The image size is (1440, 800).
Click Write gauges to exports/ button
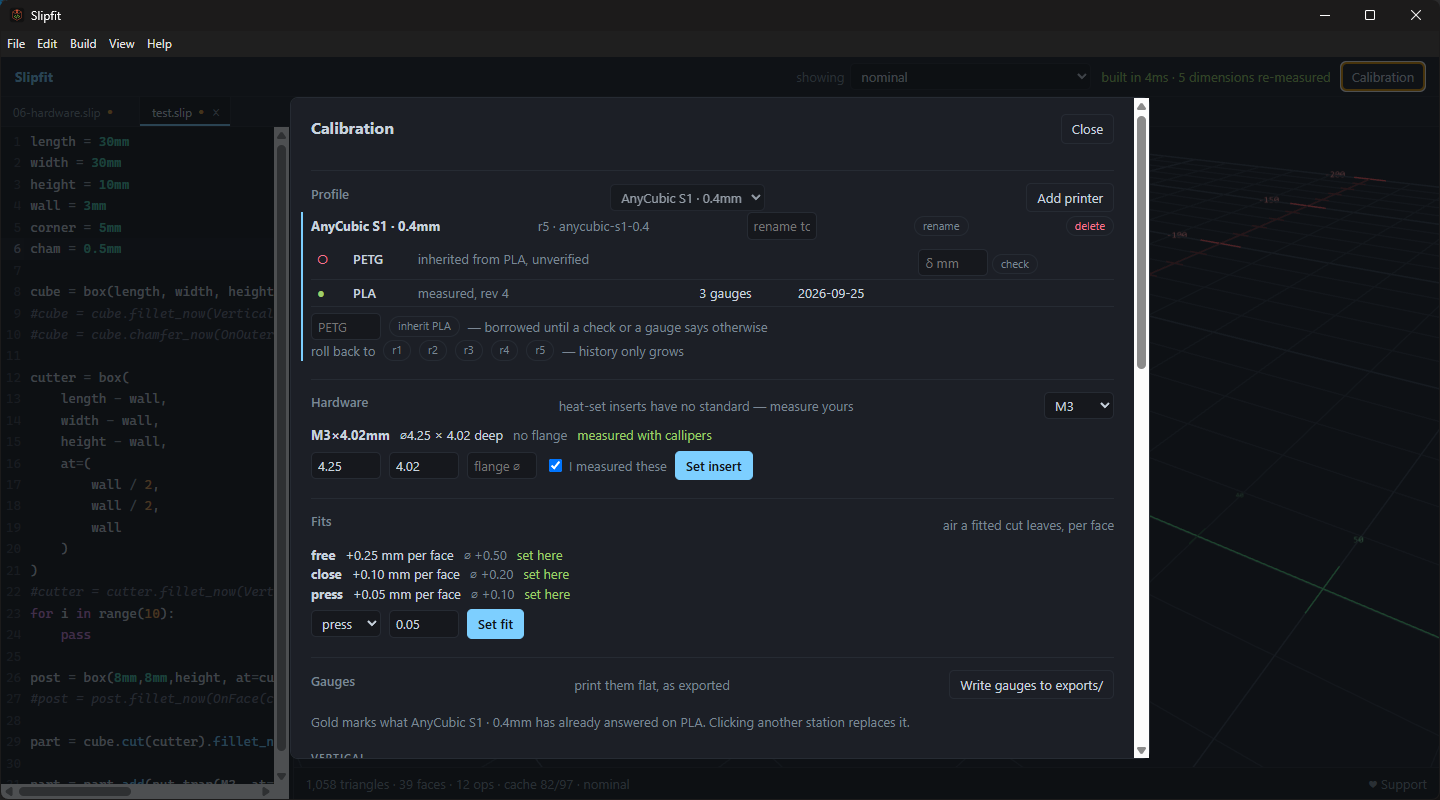(x=1031, y=685)
